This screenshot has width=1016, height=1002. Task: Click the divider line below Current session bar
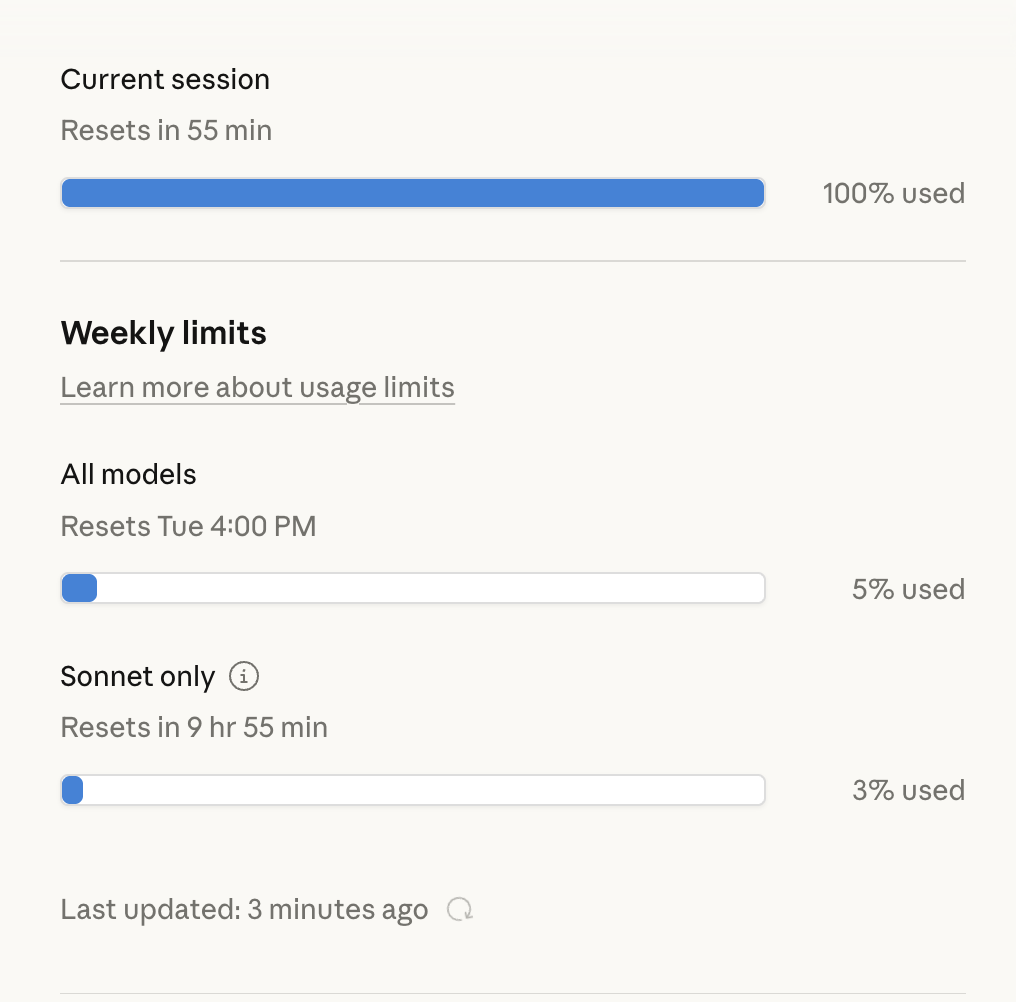pyautogui.click(x=512, y=261)
